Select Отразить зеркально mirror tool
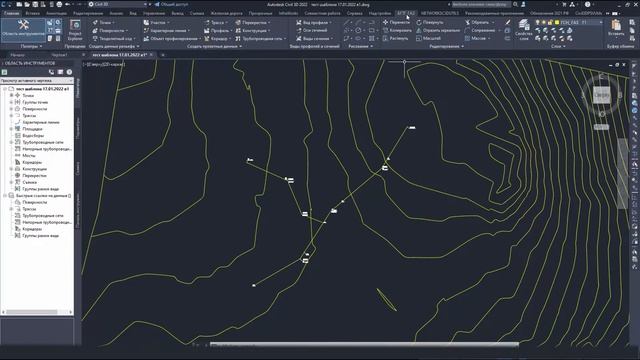 (x=438, y=30)
